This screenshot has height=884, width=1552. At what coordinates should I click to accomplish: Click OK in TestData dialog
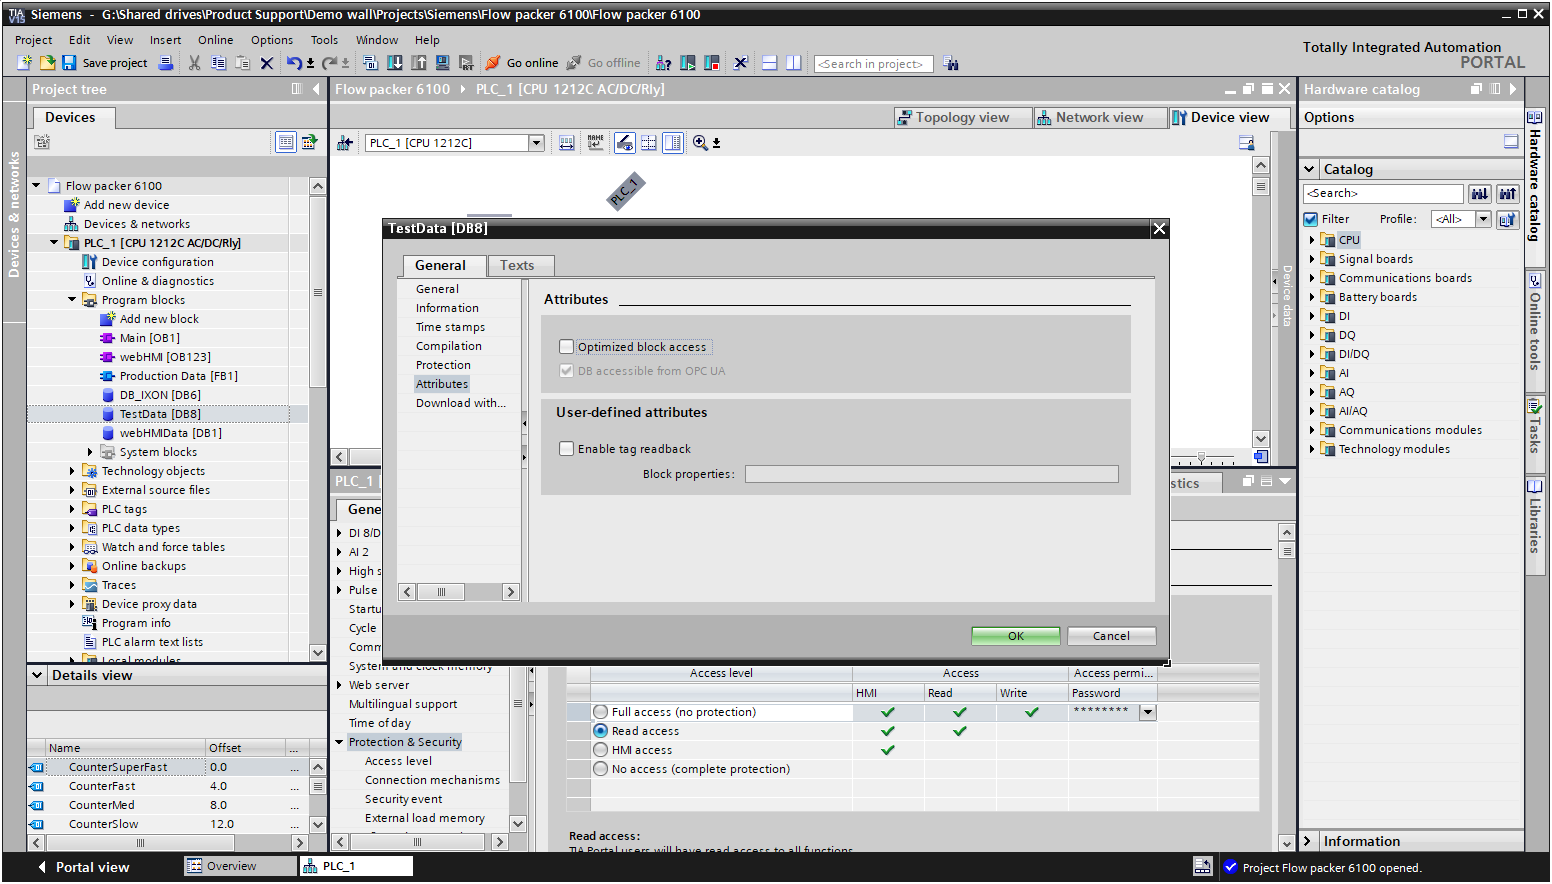1016,636
